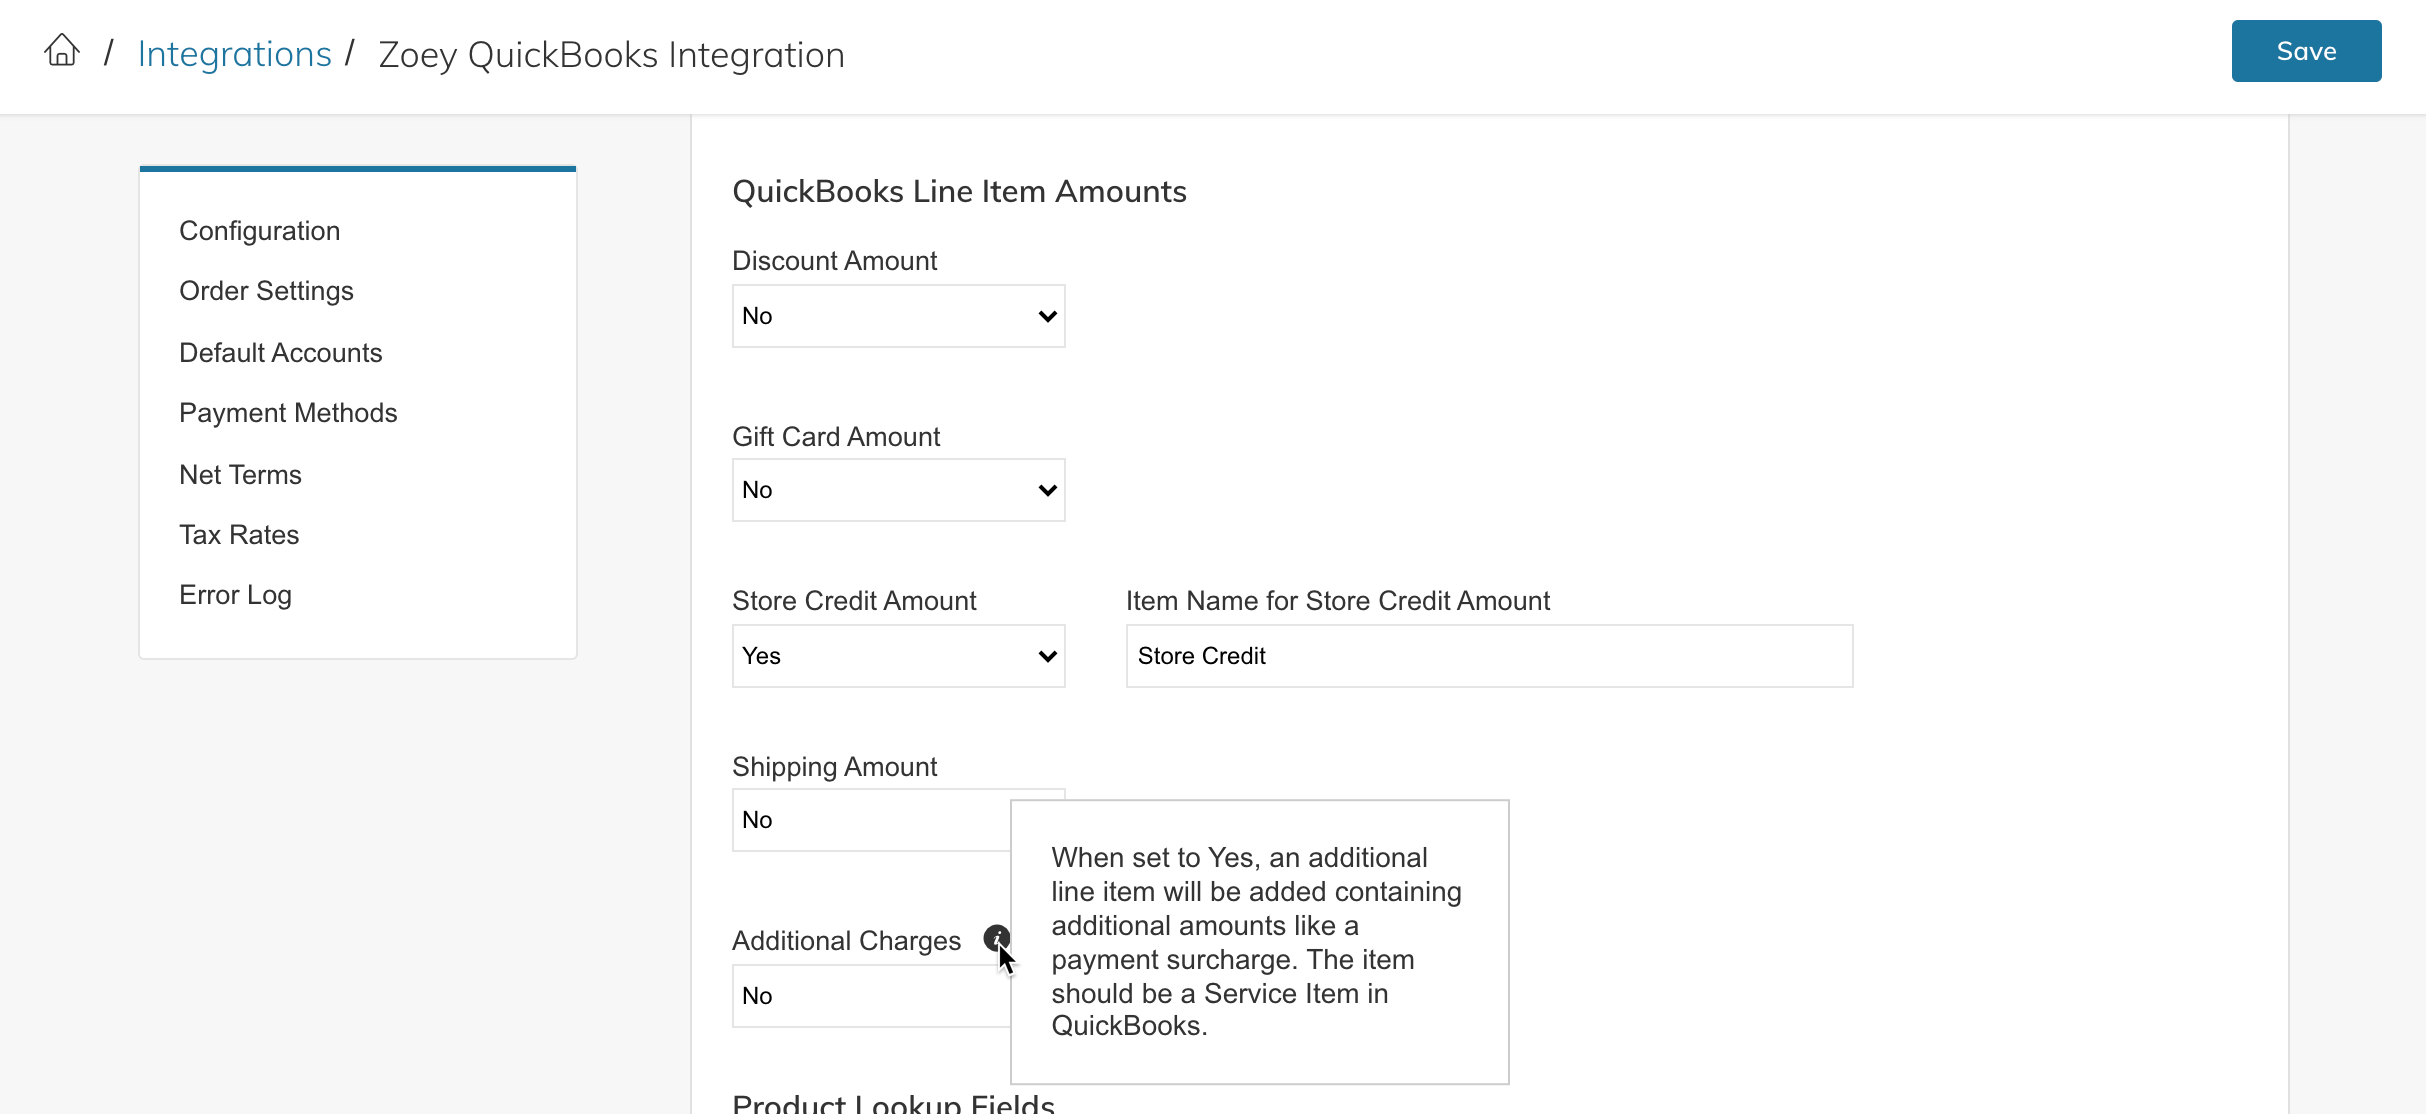Open Tax Rates in sidebar
2426x1114 pixels.
[239, 535]
